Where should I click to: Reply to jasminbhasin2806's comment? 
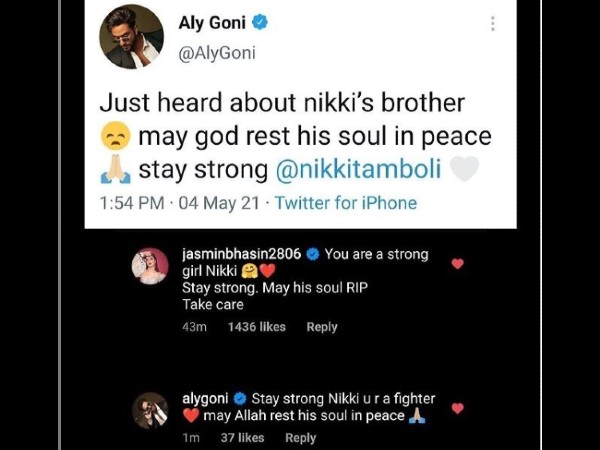click(322, 327)
